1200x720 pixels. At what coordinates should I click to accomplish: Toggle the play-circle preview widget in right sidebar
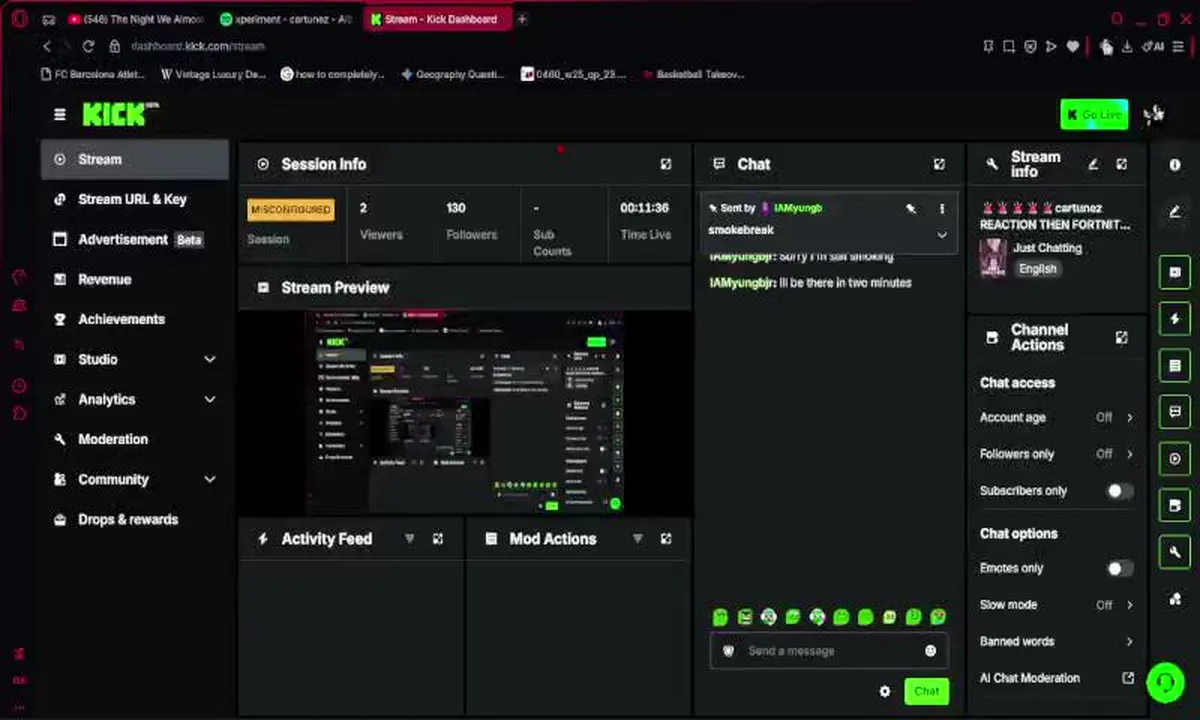[1175, 459]
